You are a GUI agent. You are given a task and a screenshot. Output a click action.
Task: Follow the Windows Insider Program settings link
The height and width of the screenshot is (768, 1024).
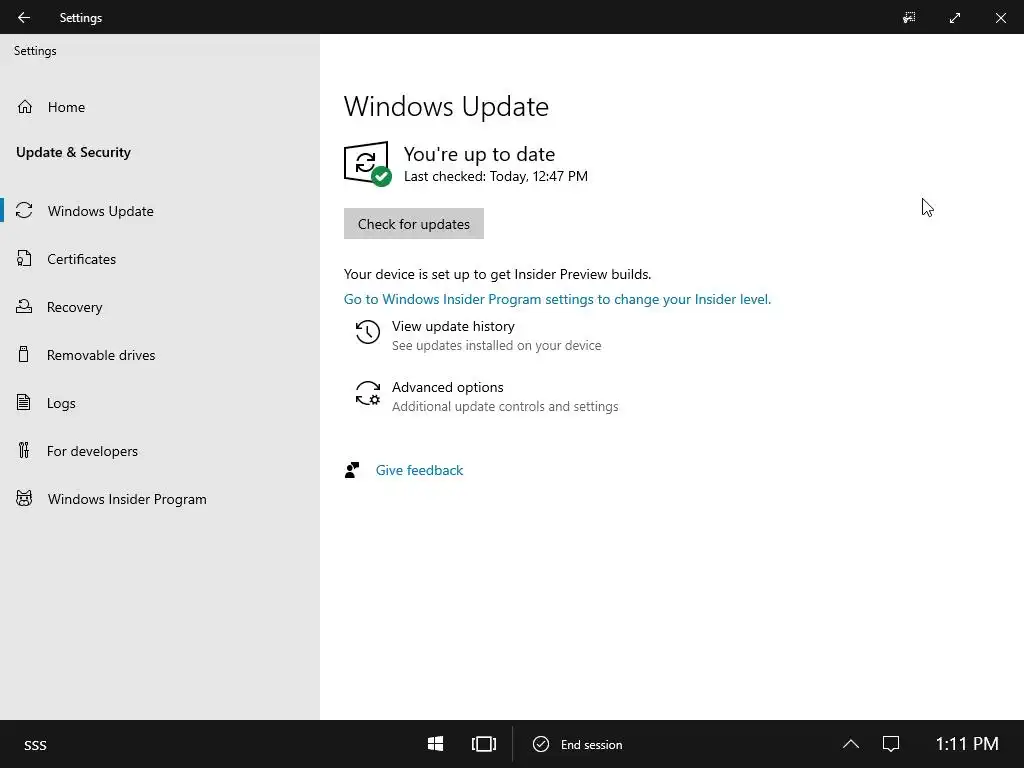(x=557, y=299)
